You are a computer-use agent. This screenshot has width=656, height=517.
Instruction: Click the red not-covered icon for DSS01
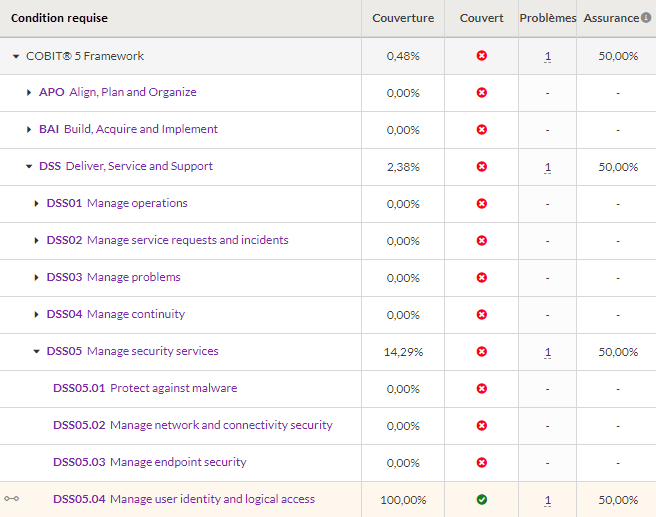pos(482,204)
